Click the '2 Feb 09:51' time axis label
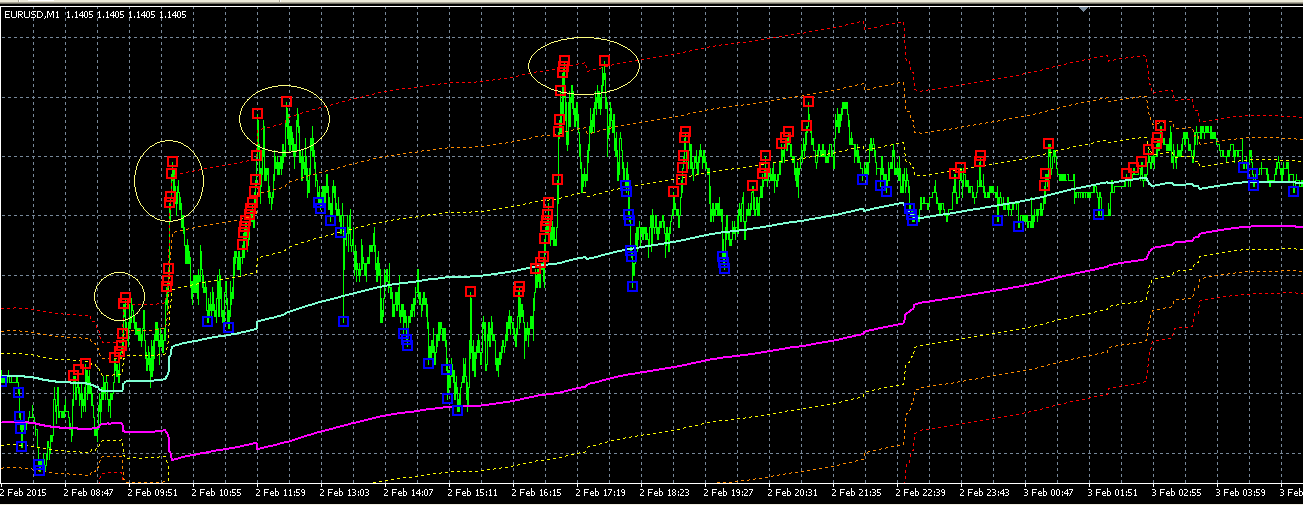The image size is (1303, 525). pyautogui.click(x=153, y=492)
